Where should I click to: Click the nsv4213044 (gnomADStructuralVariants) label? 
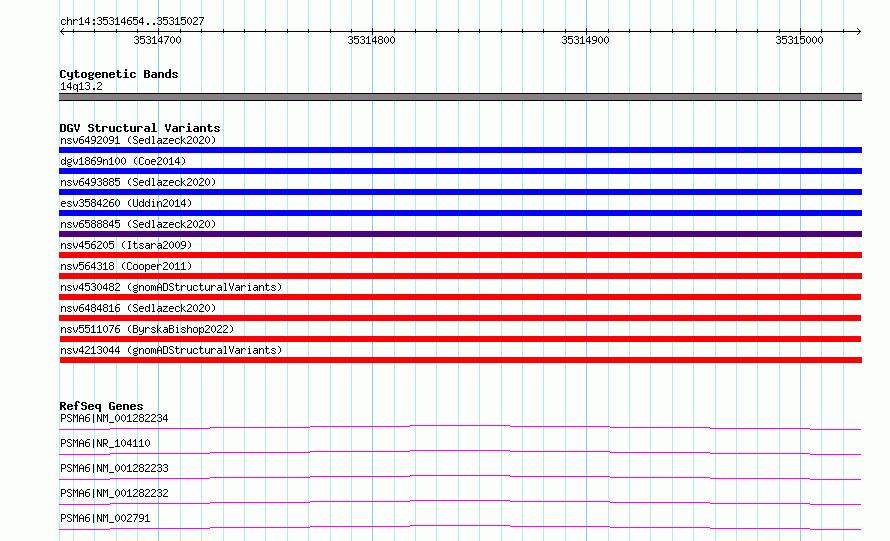pos(171,350)
